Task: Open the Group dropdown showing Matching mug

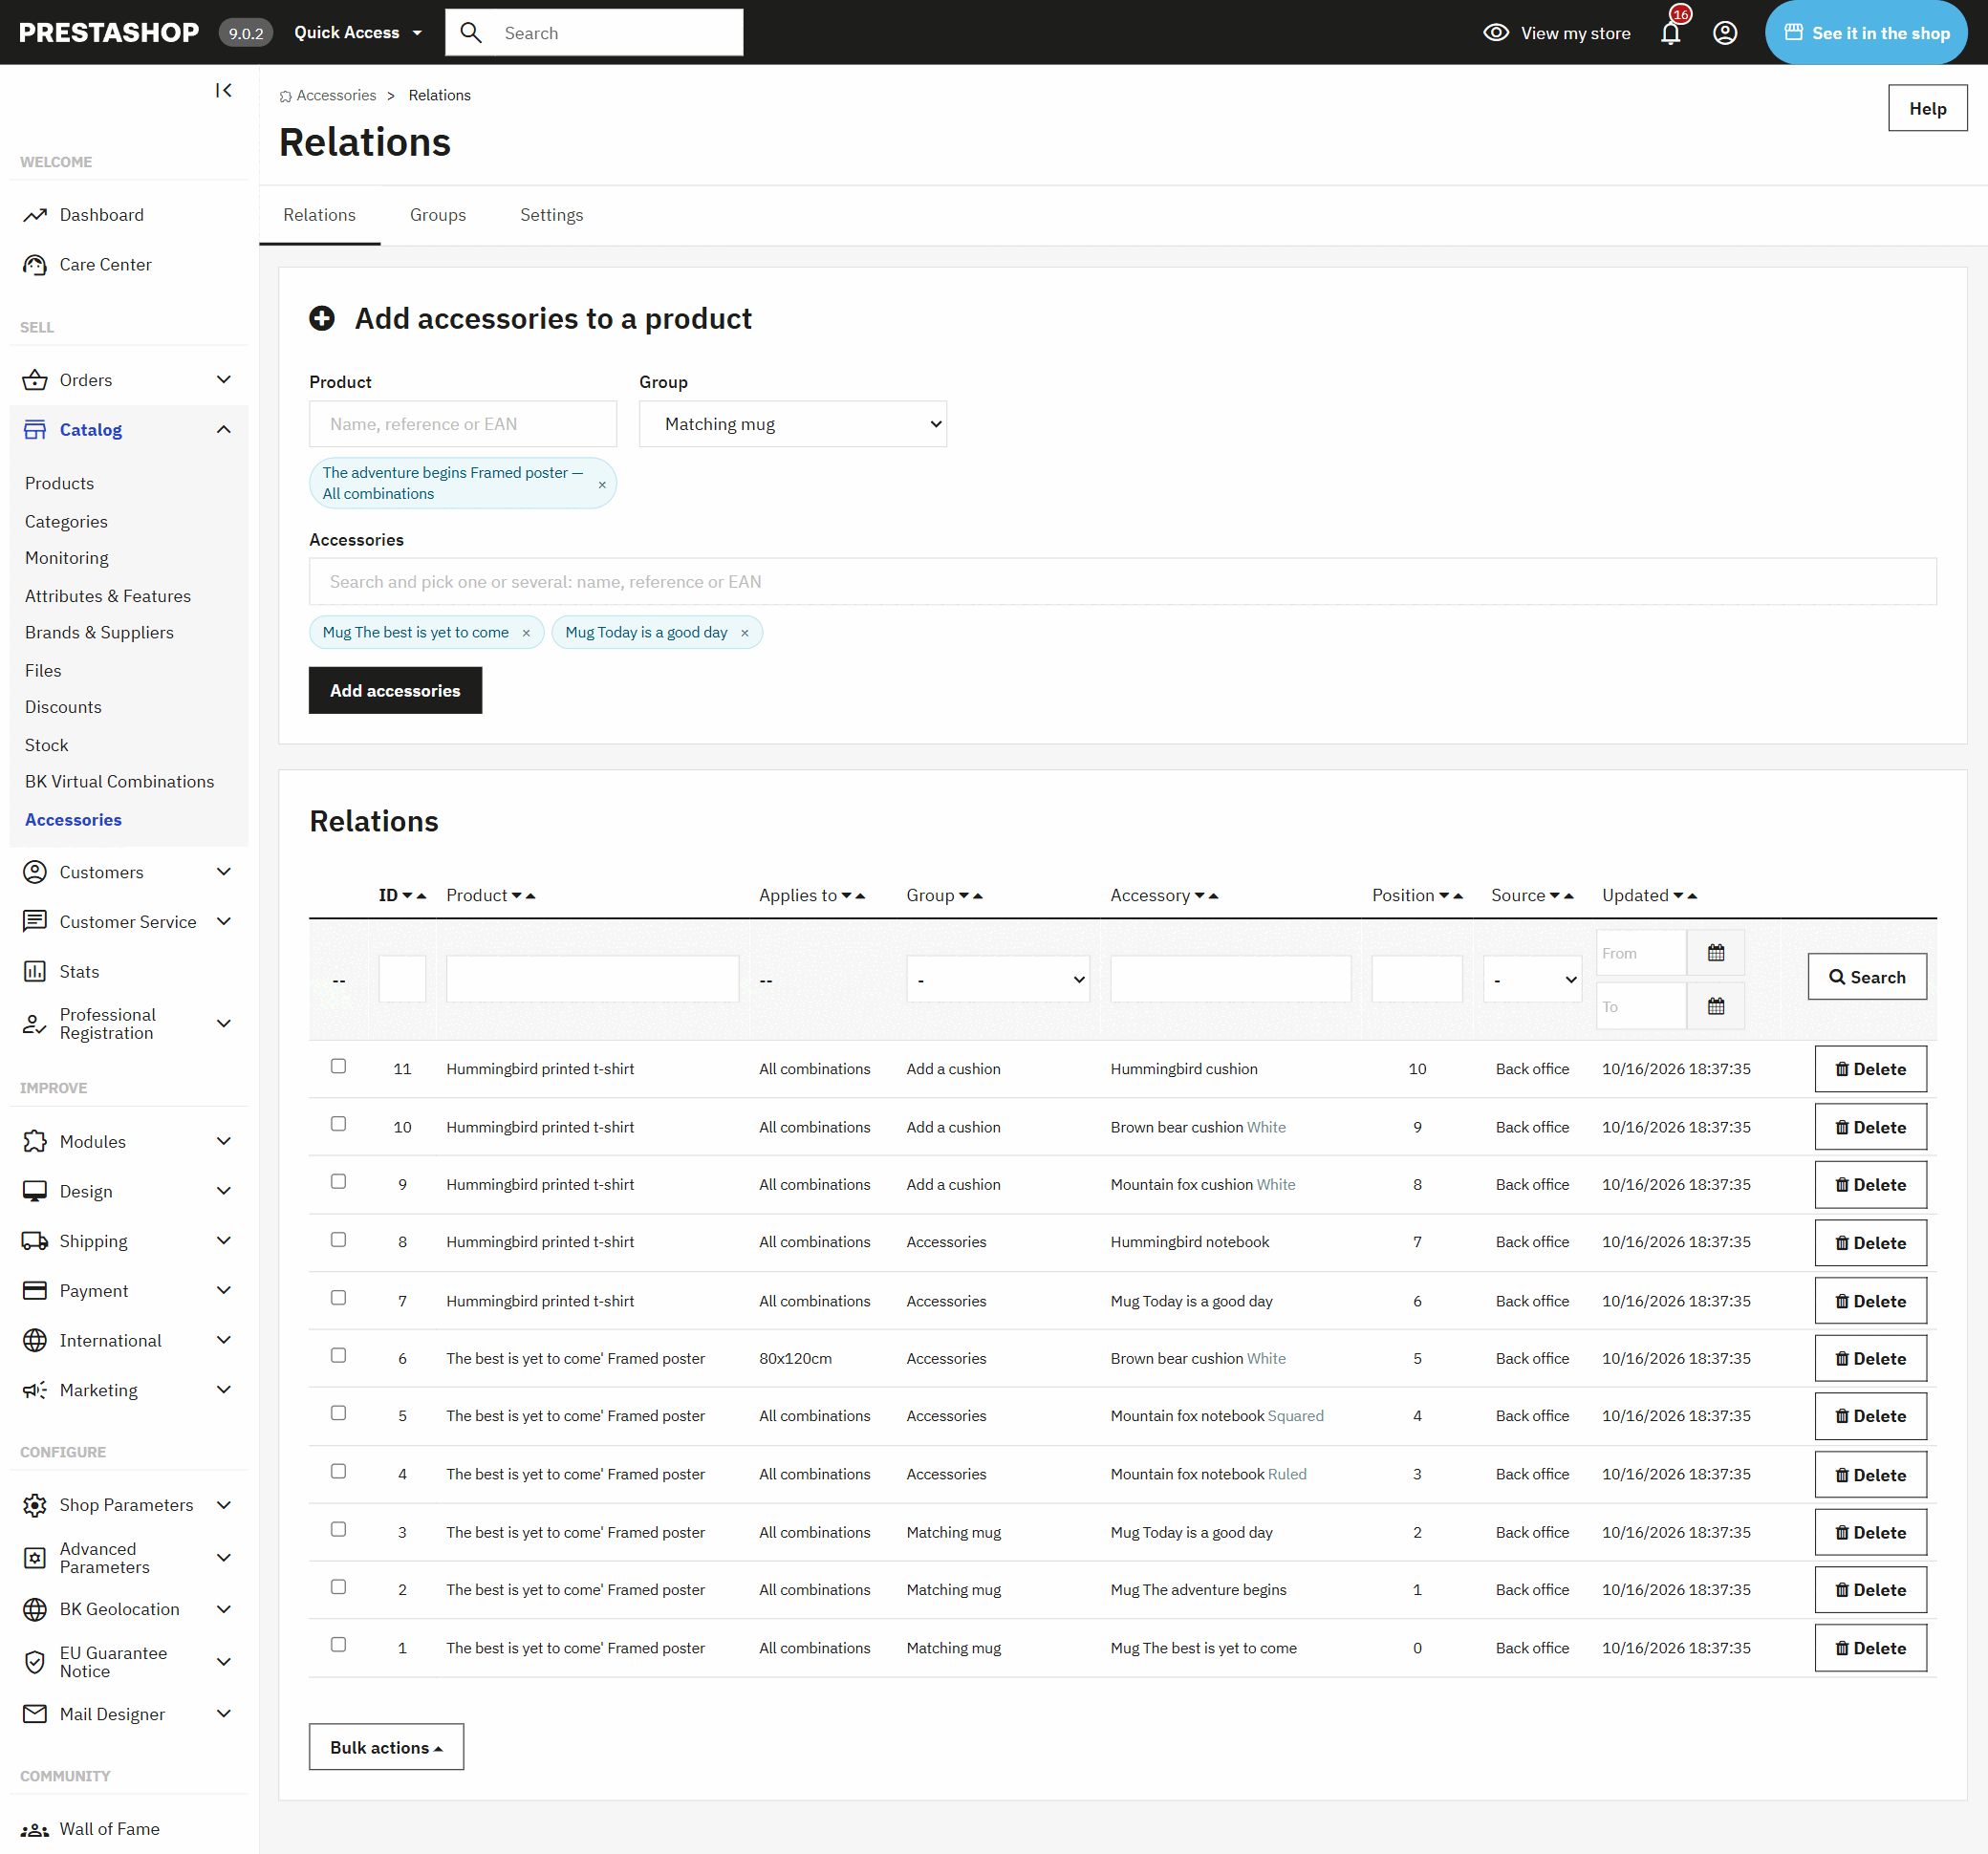Action: (x=792, y=424)
